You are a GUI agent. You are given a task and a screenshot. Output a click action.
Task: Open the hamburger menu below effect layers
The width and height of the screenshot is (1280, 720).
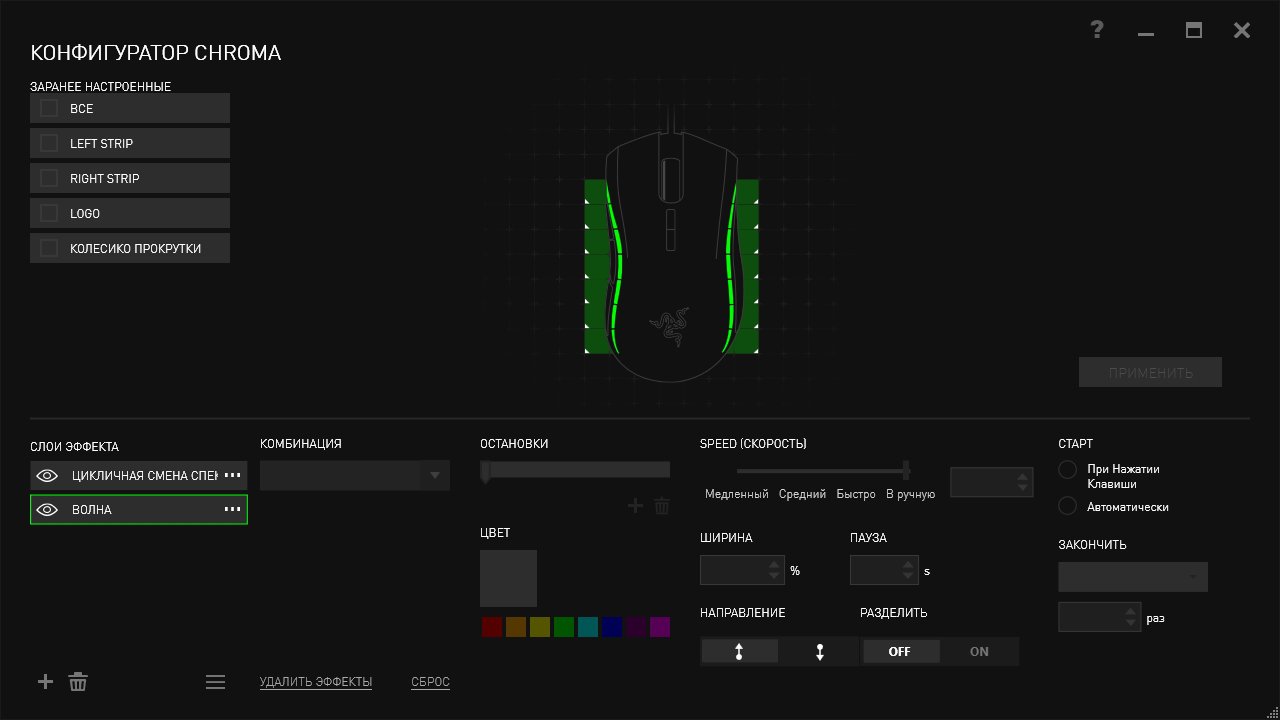(x=215, y=682)
